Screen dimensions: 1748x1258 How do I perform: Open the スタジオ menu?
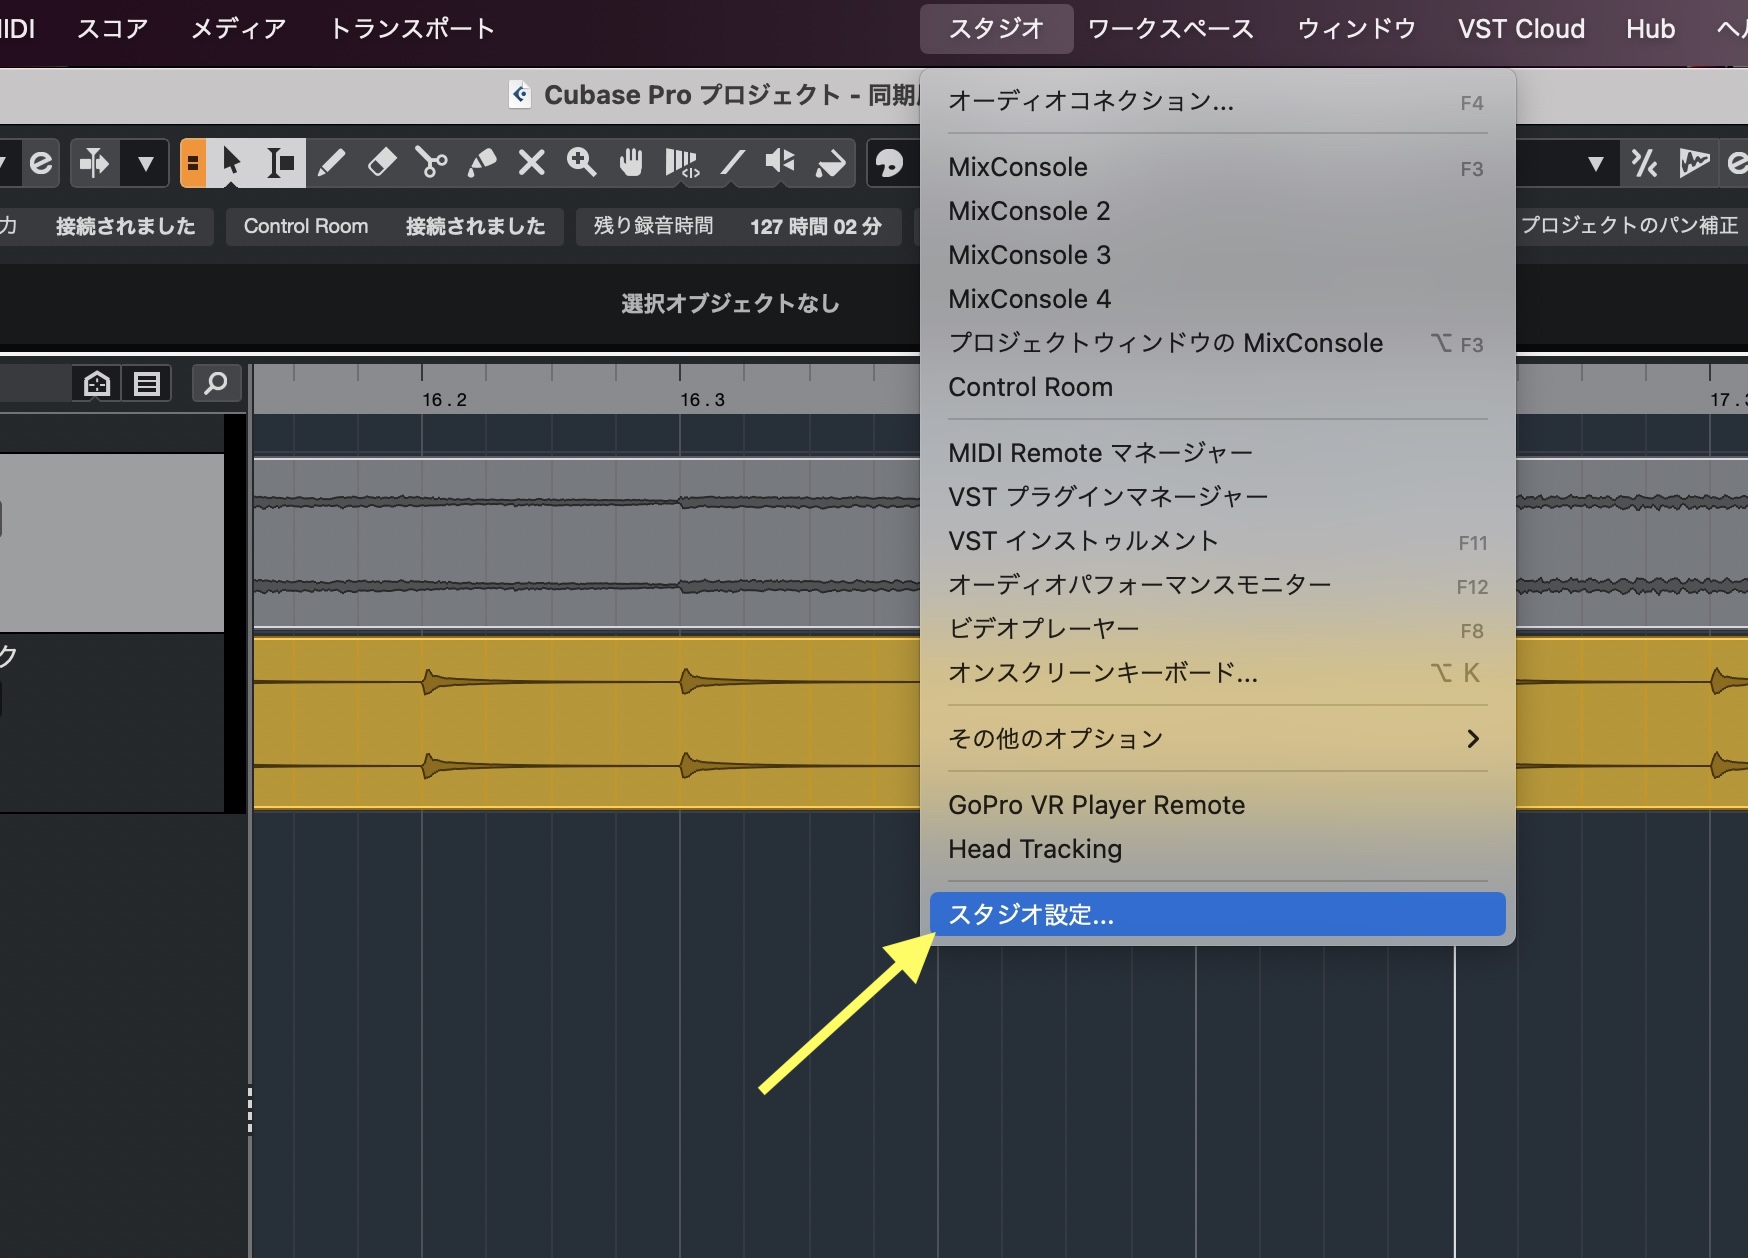(996, 28)
